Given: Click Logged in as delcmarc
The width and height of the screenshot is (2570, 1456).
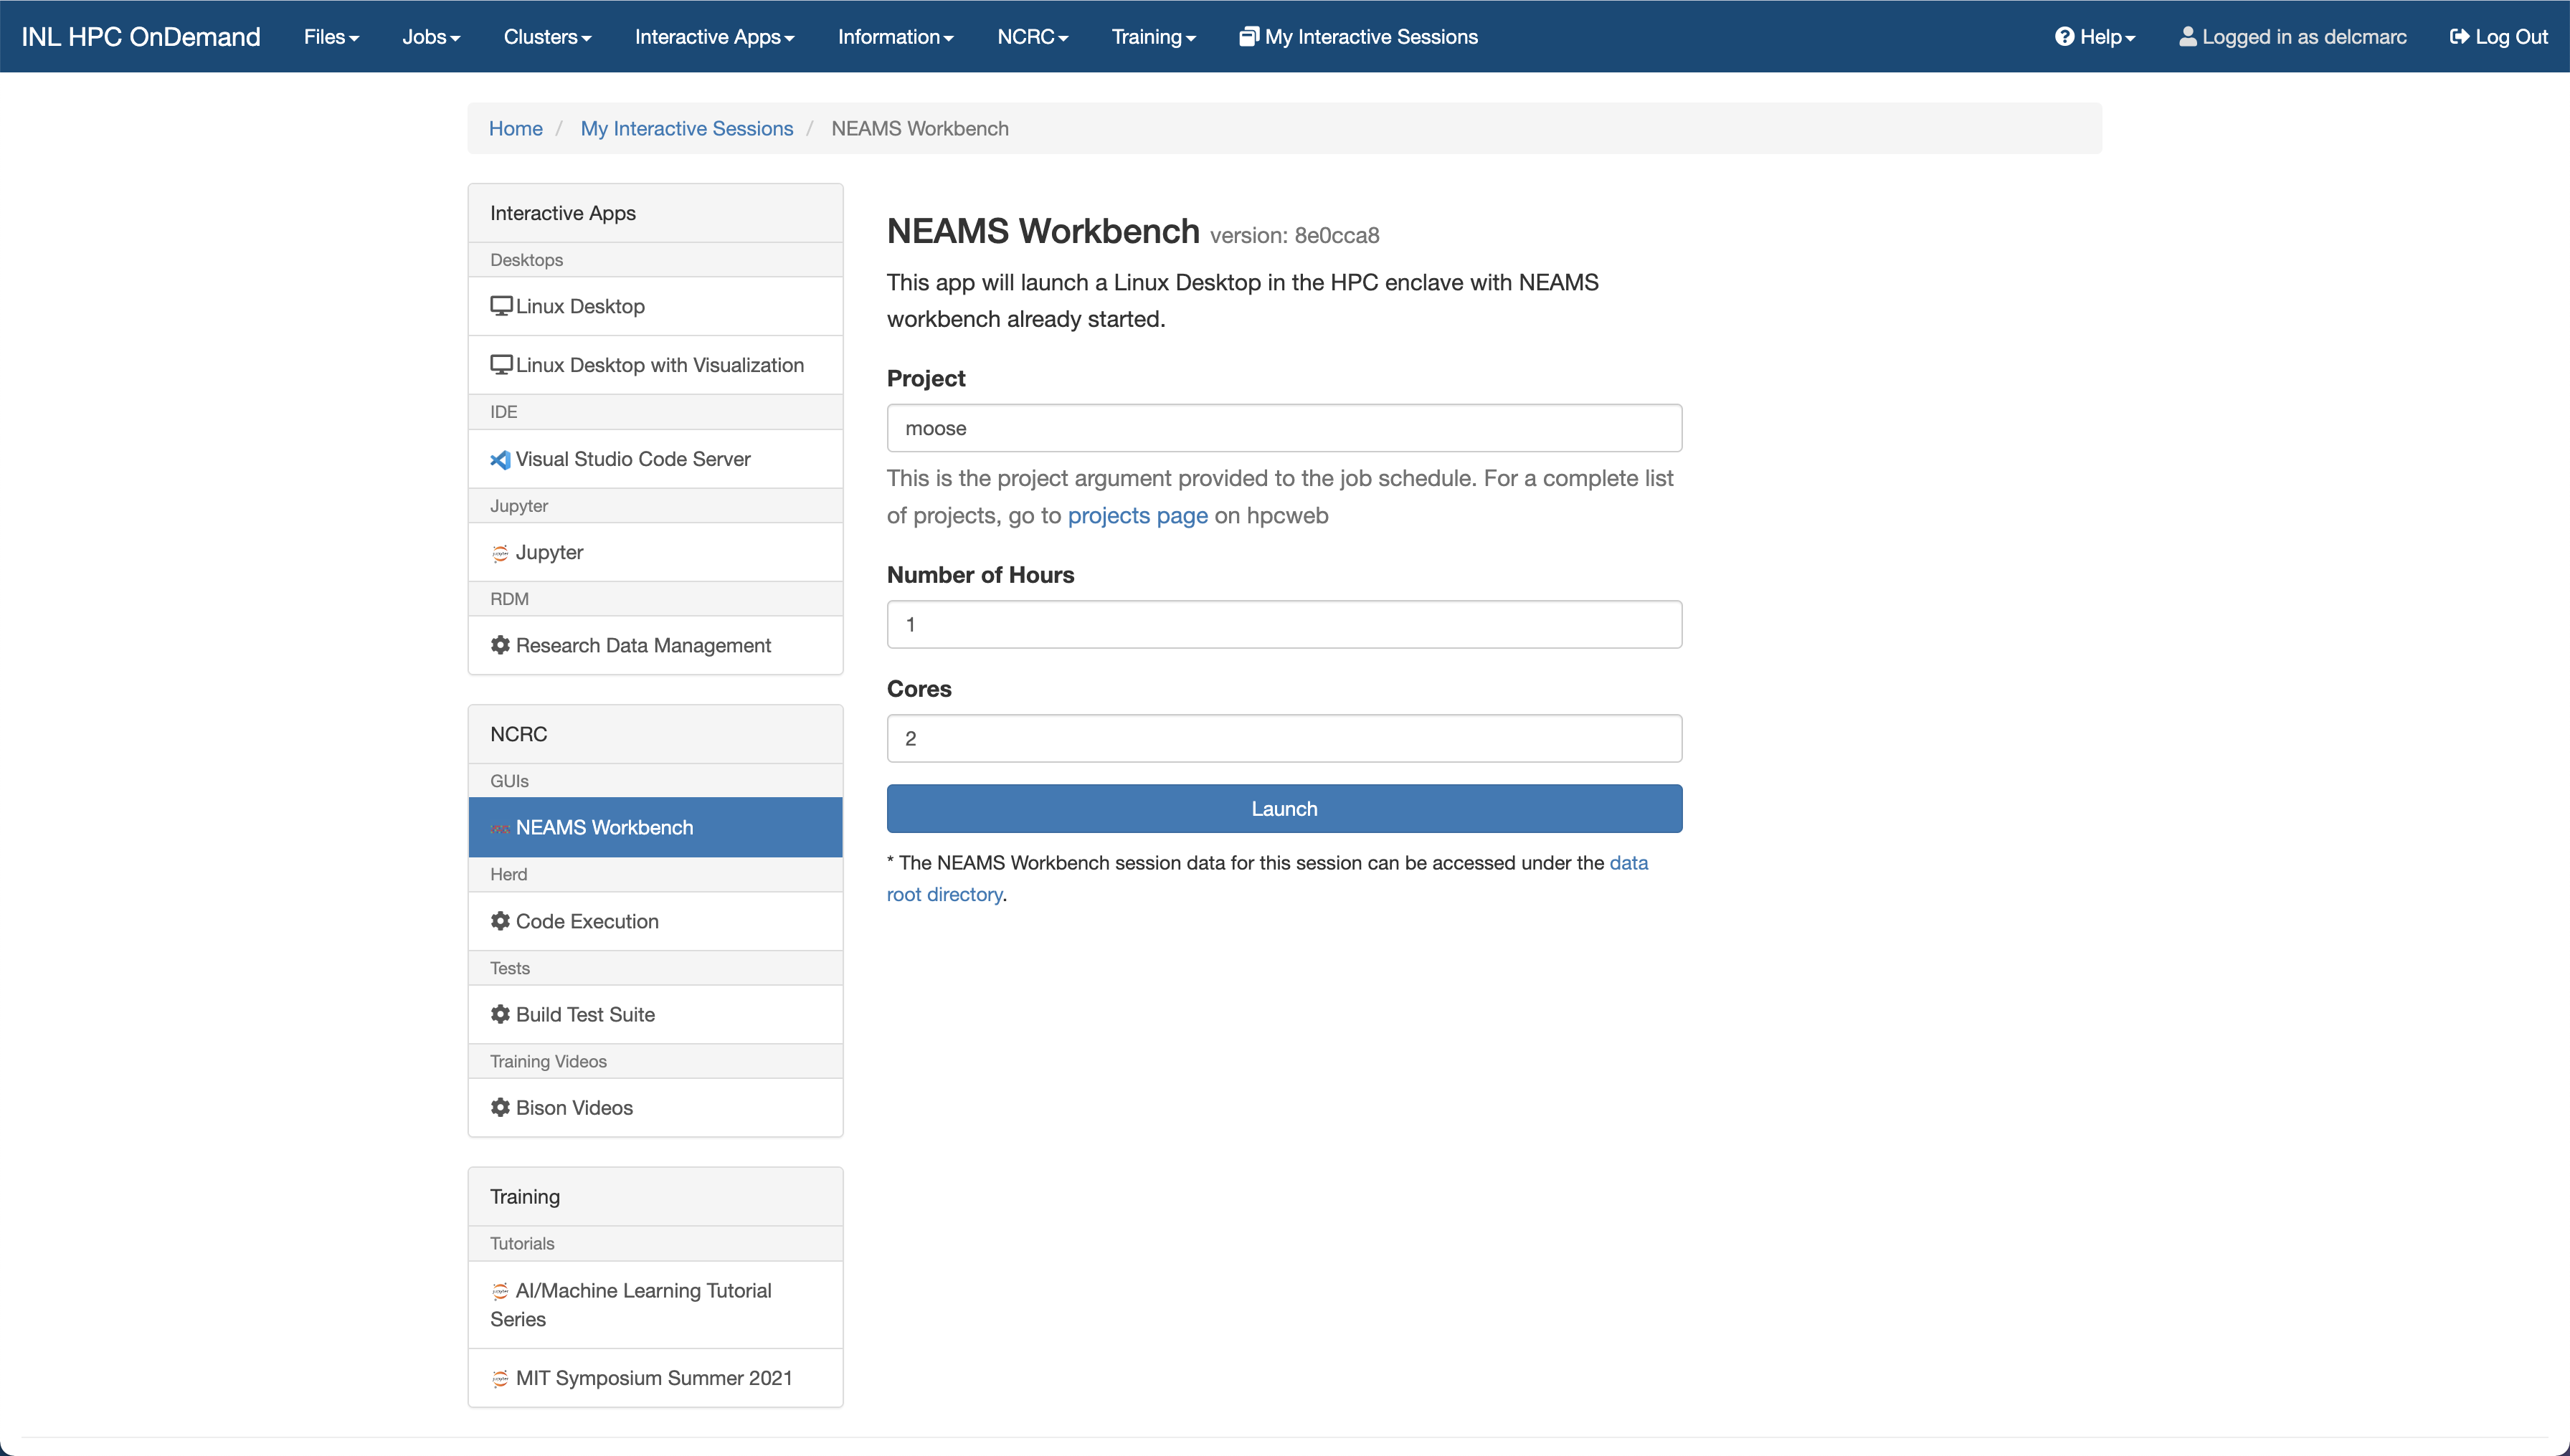Looking at the screenshot, I should pyautogui.click(x=2293, y=37).
